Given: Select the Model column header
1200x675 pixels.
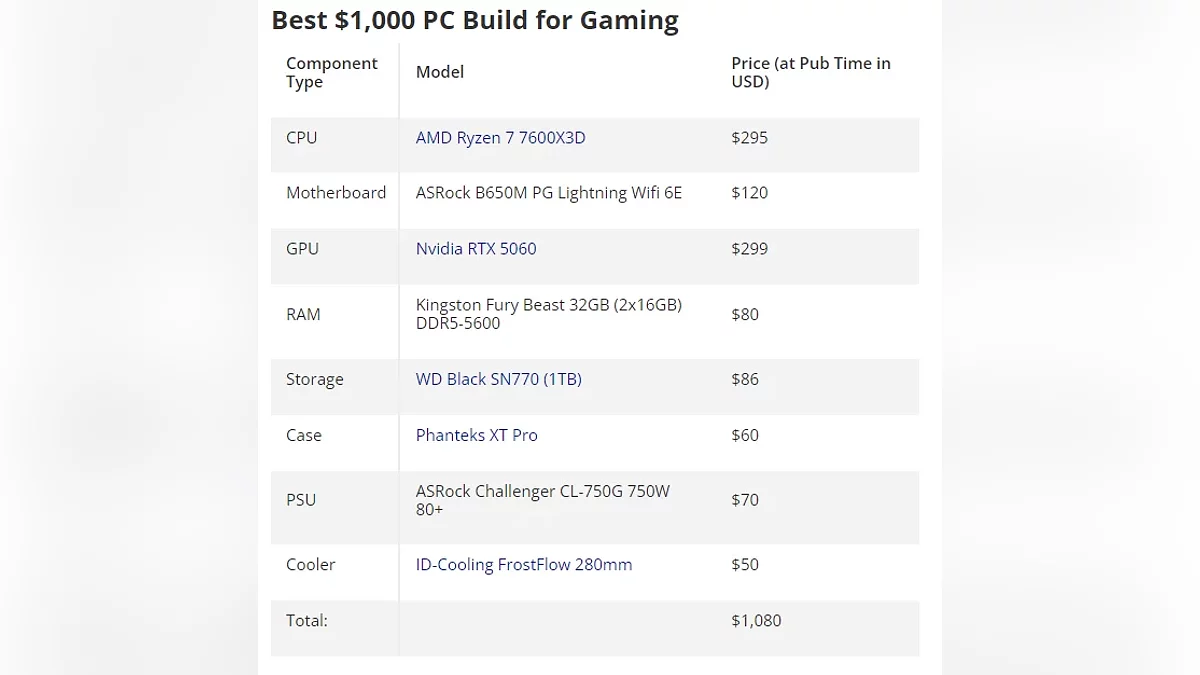Looking at the screenshot, I should (440, 72).
